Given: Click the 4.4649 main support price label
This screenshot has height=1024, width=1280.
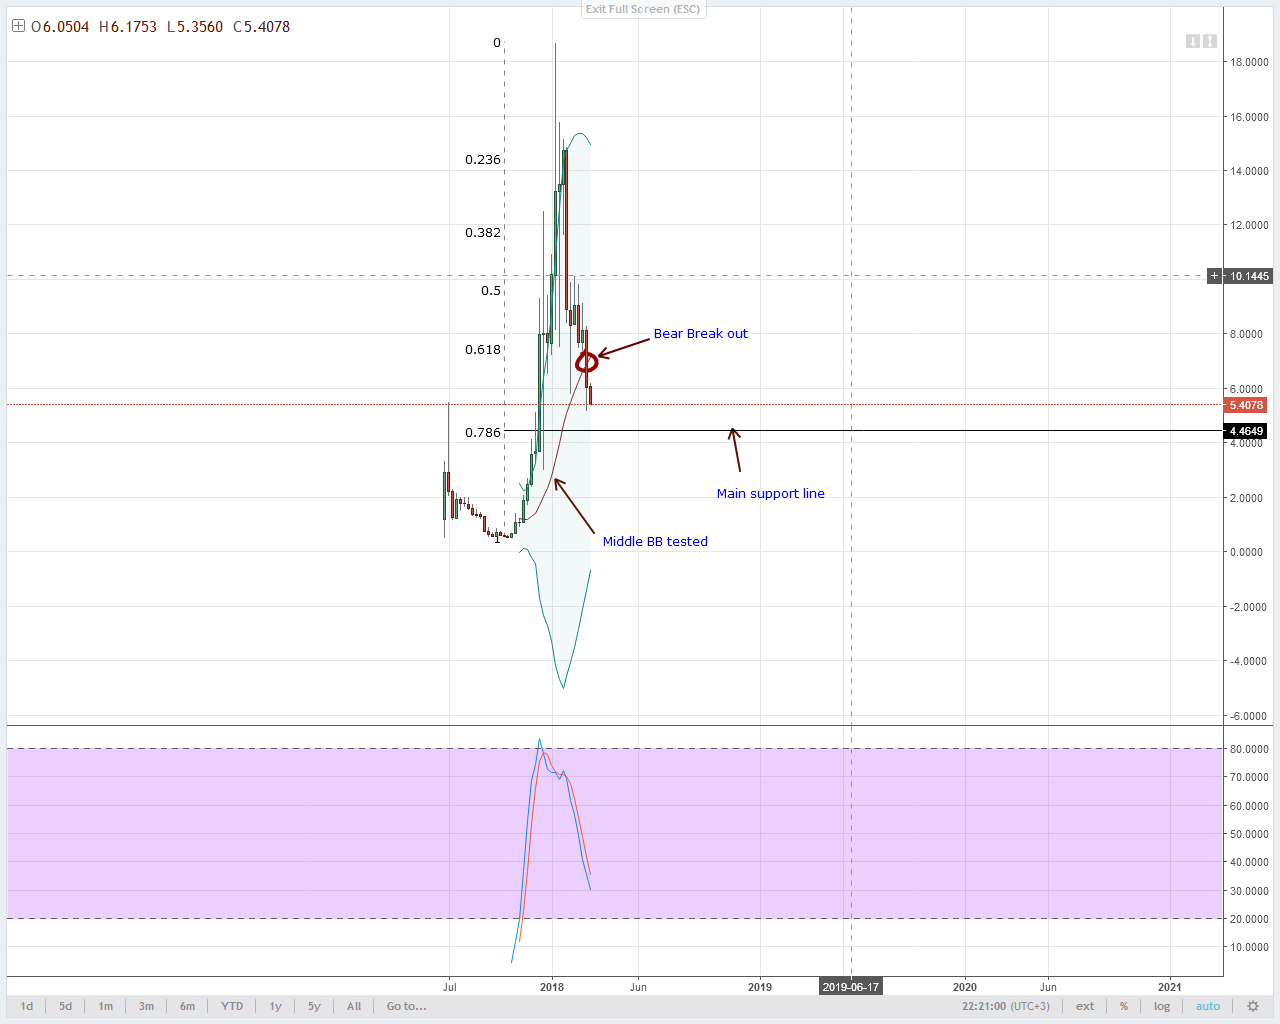Looking at the screenshot, I should pos(1246,431).
